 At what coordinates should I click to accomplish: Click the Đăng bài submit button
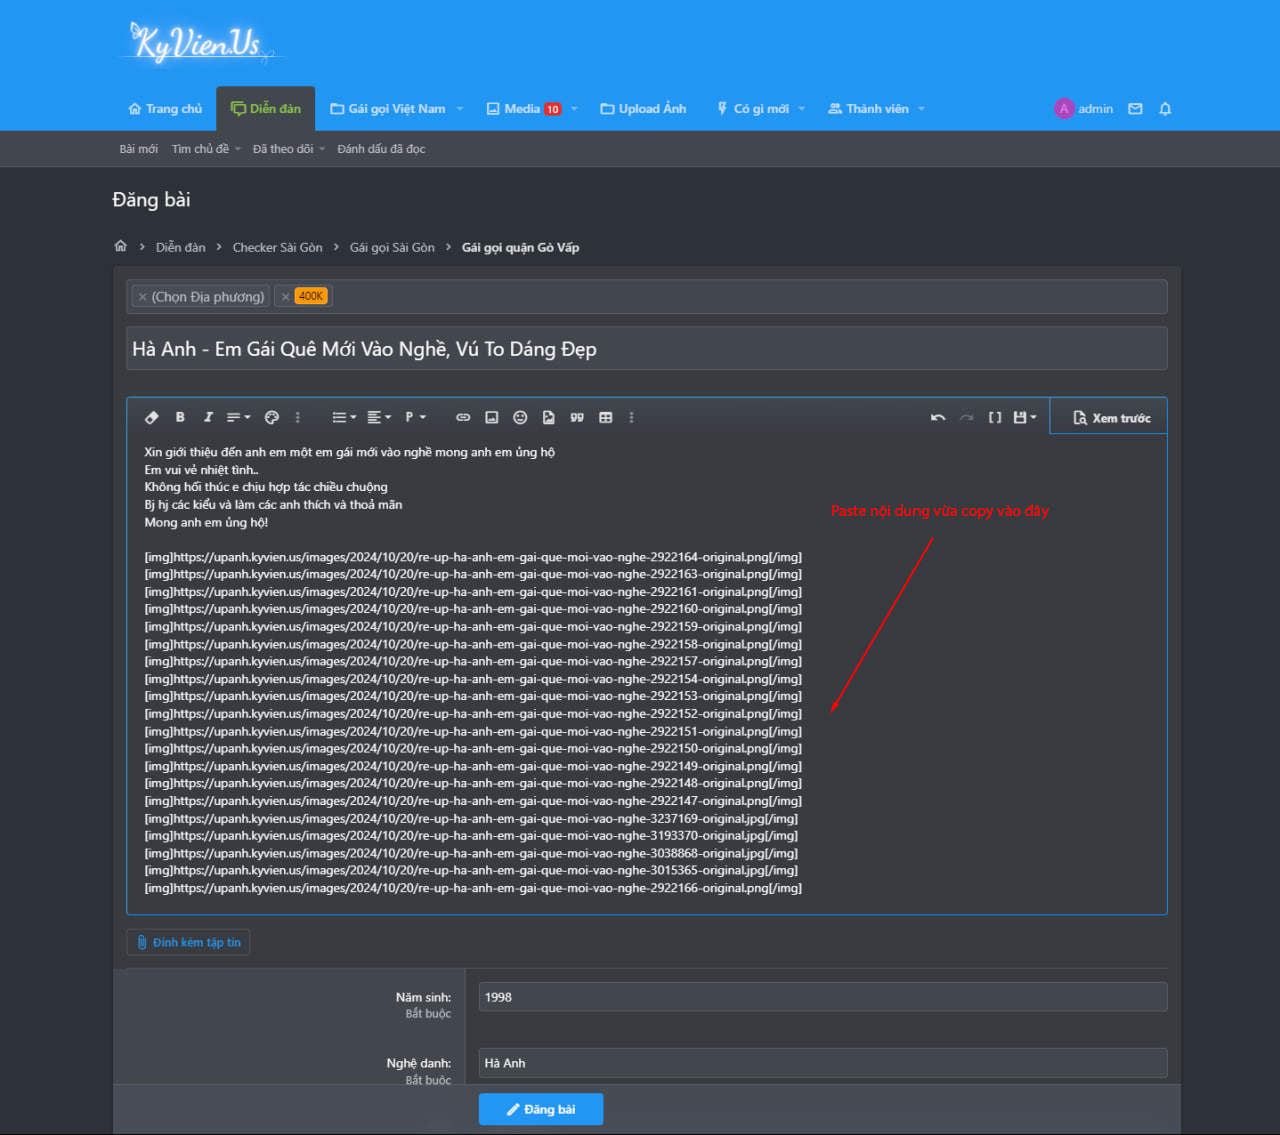pos(541,1109)
